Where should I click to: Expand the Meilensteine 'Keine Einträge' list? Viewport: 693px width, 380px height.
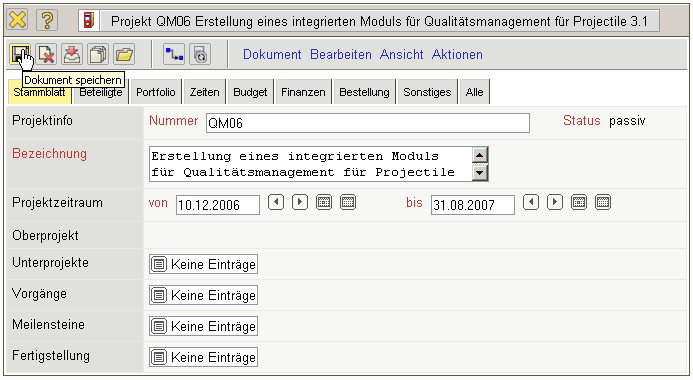(203, 326)
